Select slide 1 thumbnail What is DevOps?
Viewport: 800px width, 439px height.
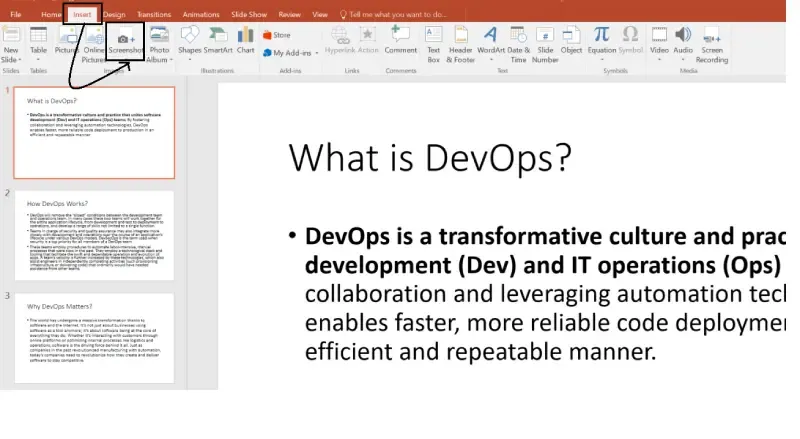(94, 133)
